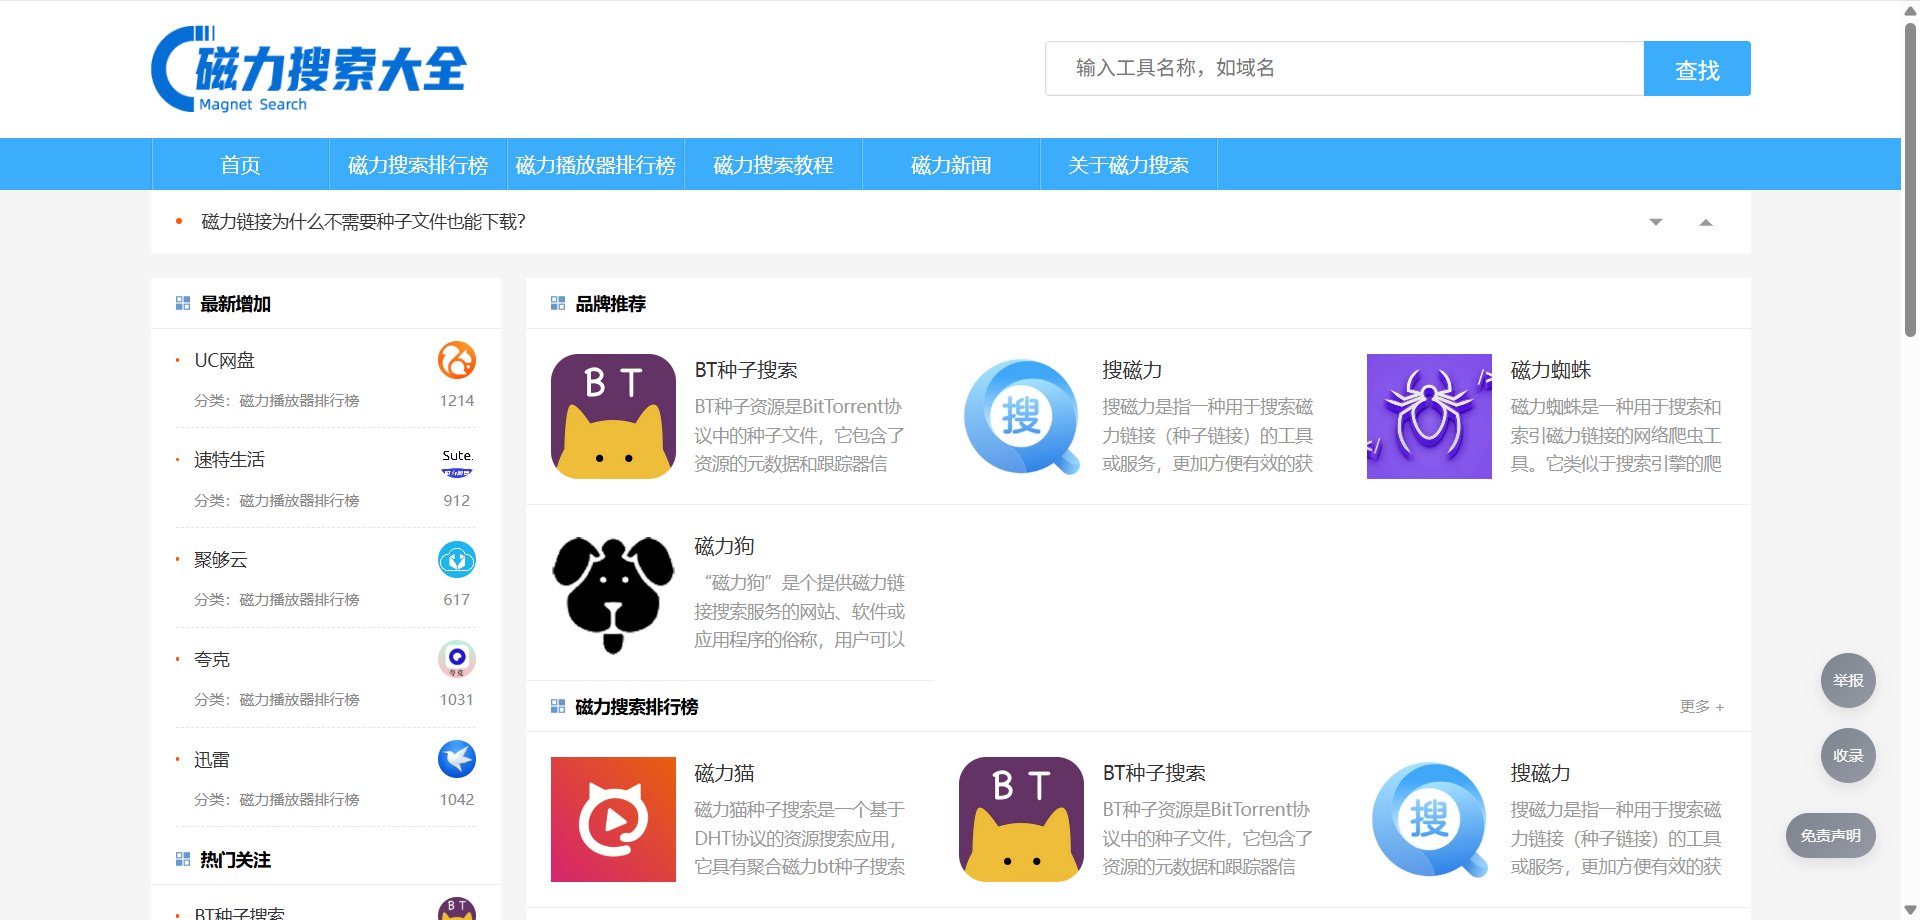The width and height of the screenshot is (1920, 920).
Task: Click the 磁力猫 title
Action: pyautogui.click(x=724, y=773)
